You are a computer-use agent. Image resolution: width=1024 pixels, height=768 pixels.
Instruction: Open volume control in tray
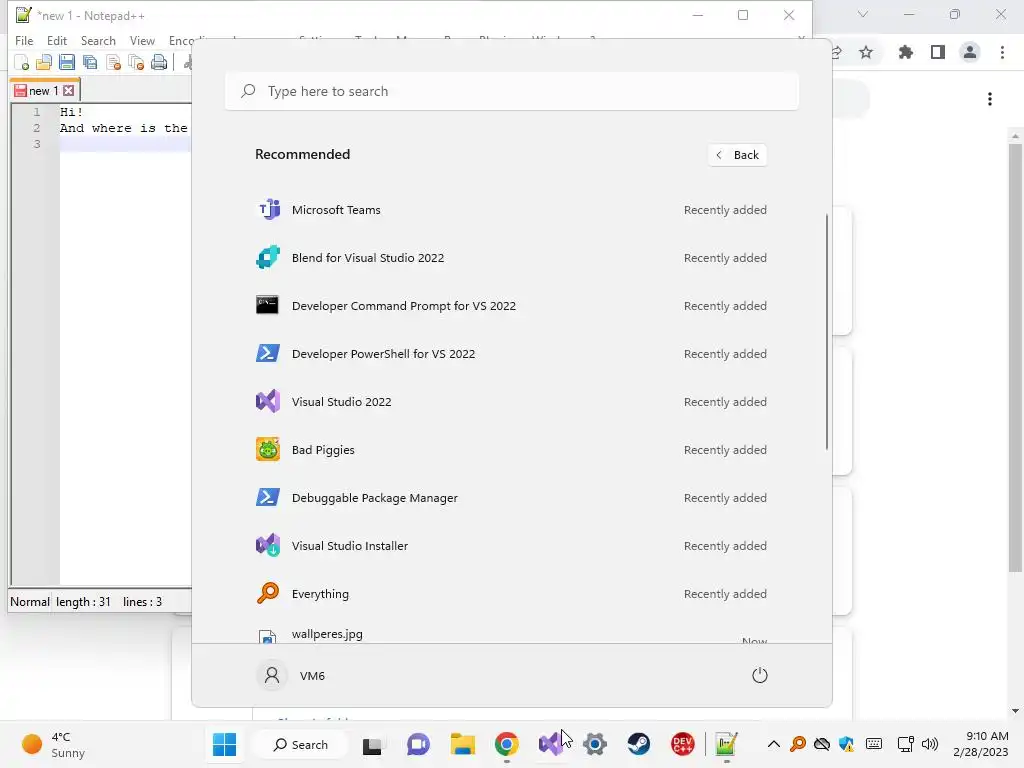pos(930,744)
